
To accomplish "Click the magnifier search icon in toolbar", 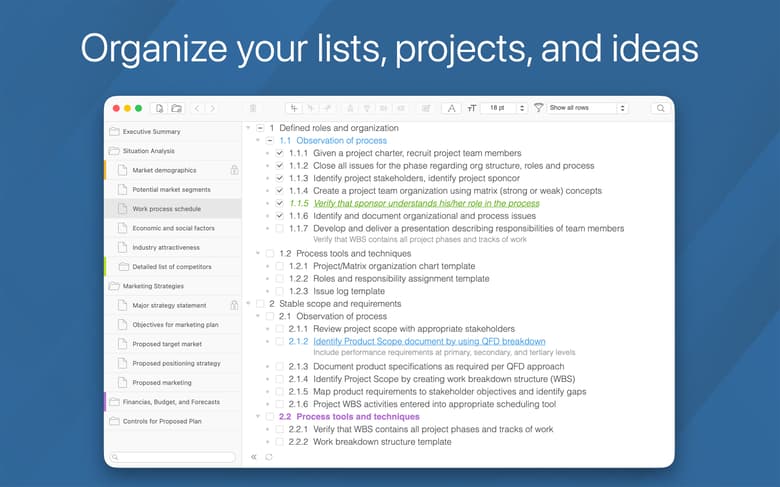I will tap(660, 108).
